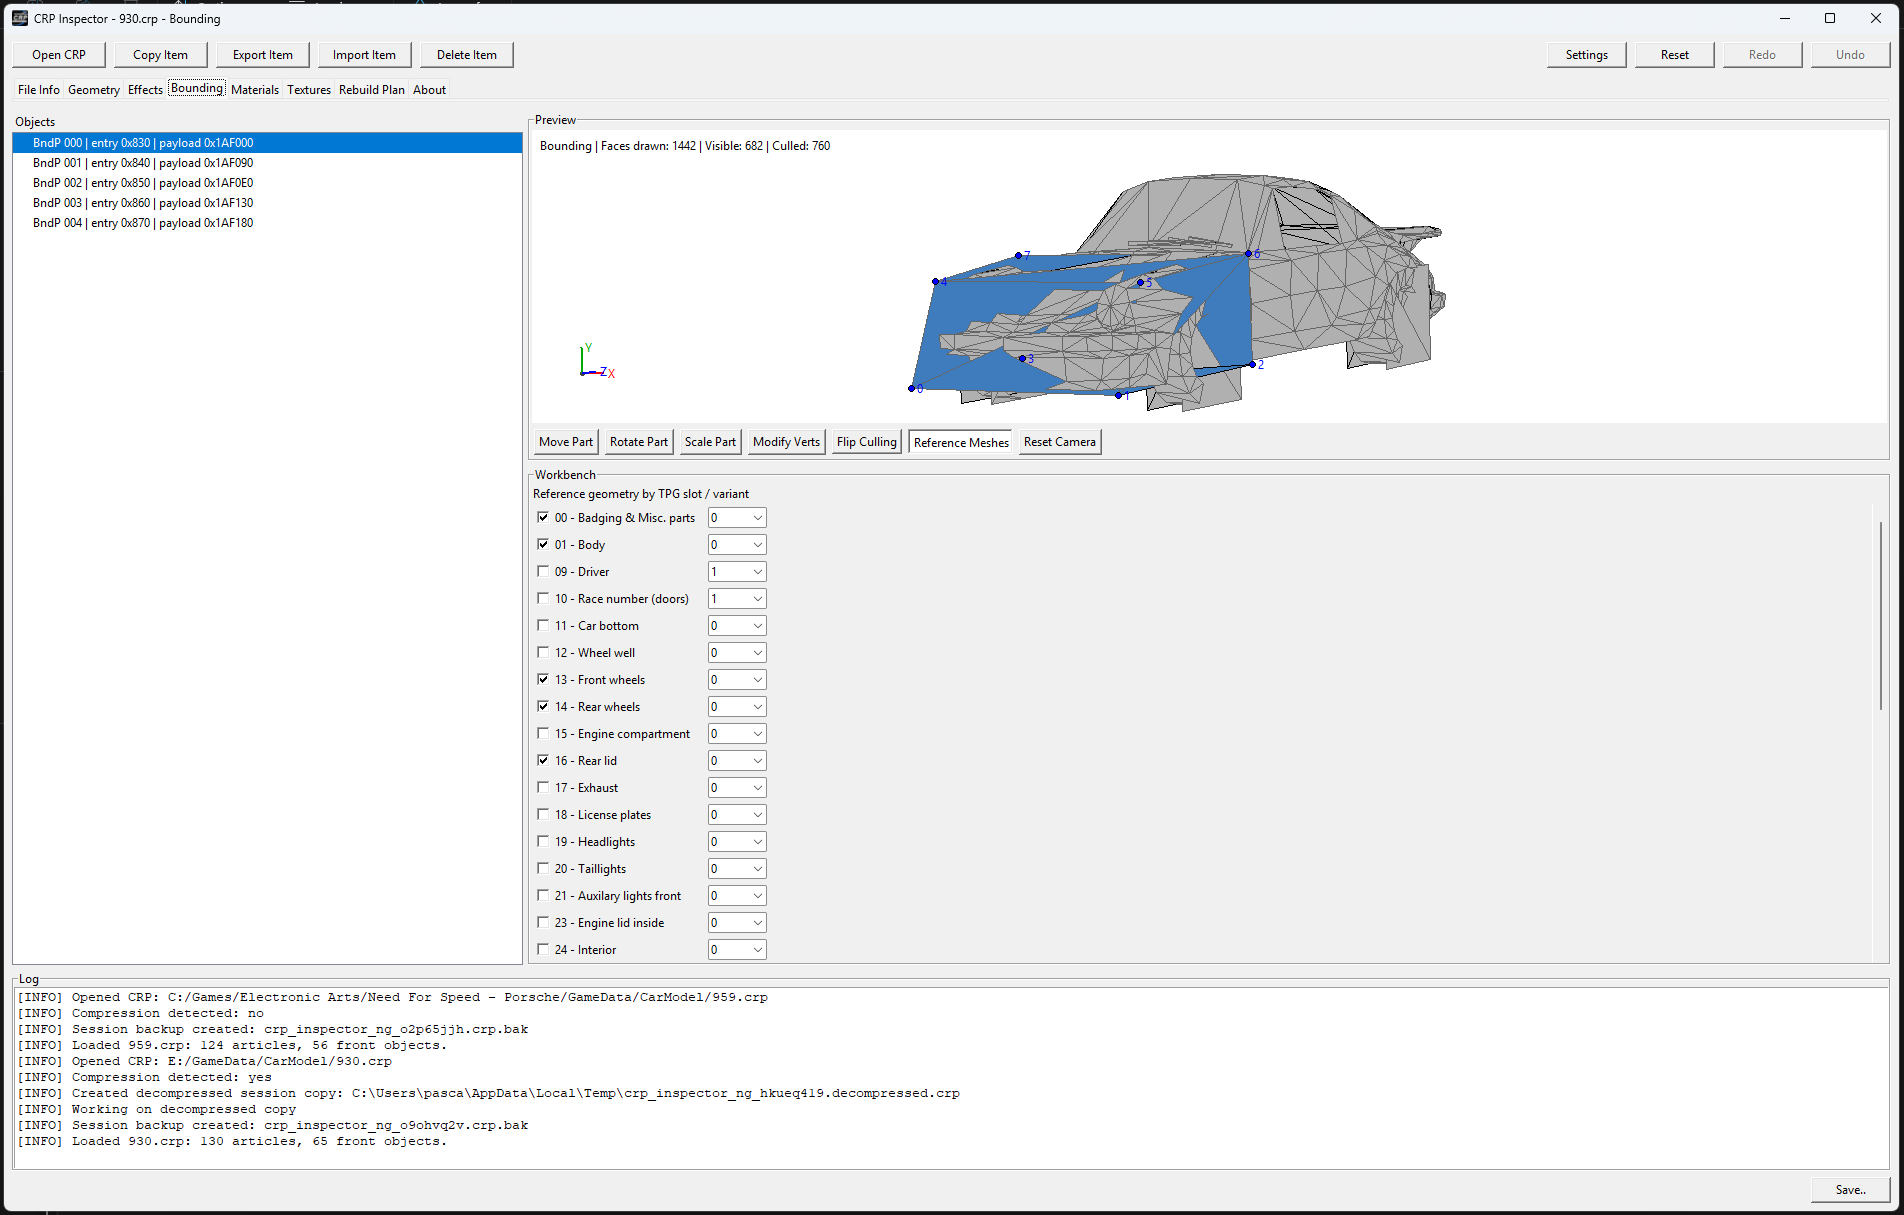Click the CRP Inspector app icon in title bar
This screenshot has height=1215, width=1904.
tap(20, 18)
